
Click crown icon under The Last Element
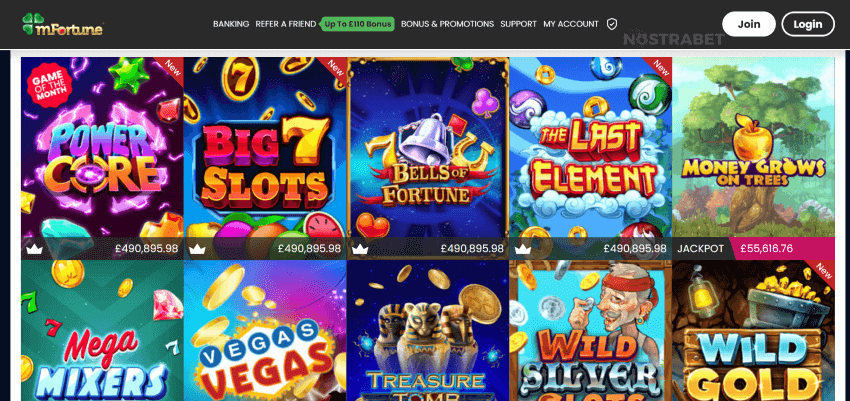click(x=523, y=249)
